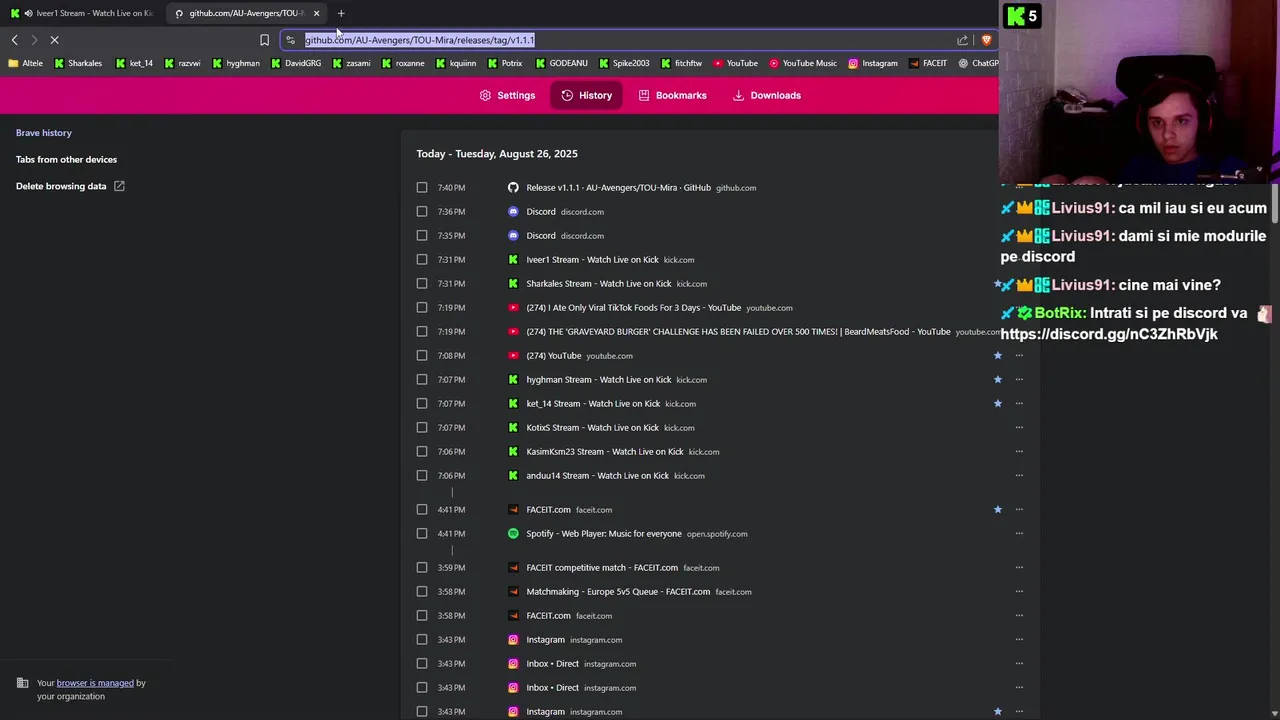The width and height of the screenshot is (1280, 720).
Task: Open roxanne bookmark
Action: pos(403,63)
